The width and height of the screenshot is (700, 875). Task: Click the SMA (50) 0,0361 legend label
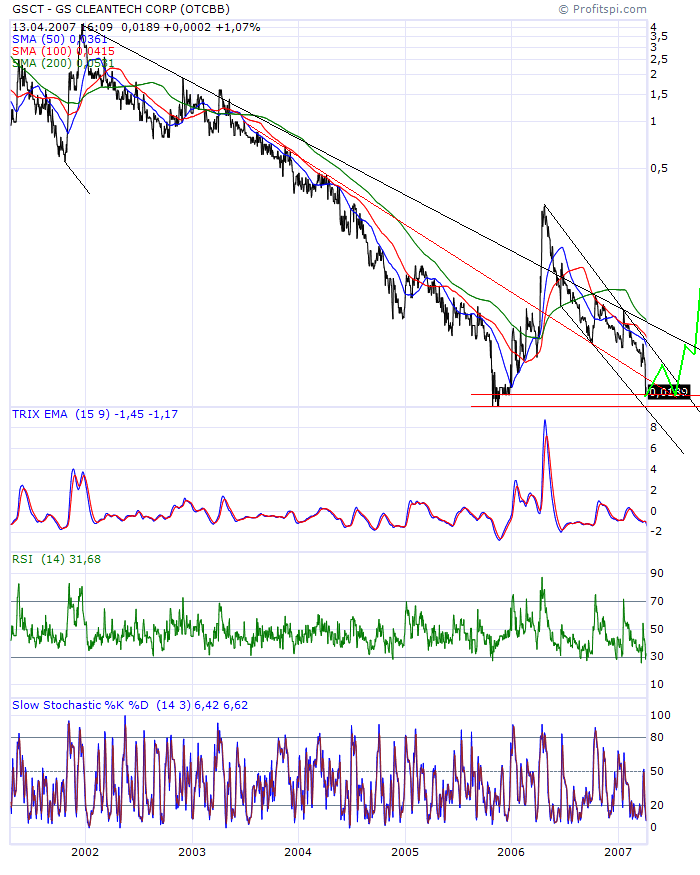tap(59, 39)
